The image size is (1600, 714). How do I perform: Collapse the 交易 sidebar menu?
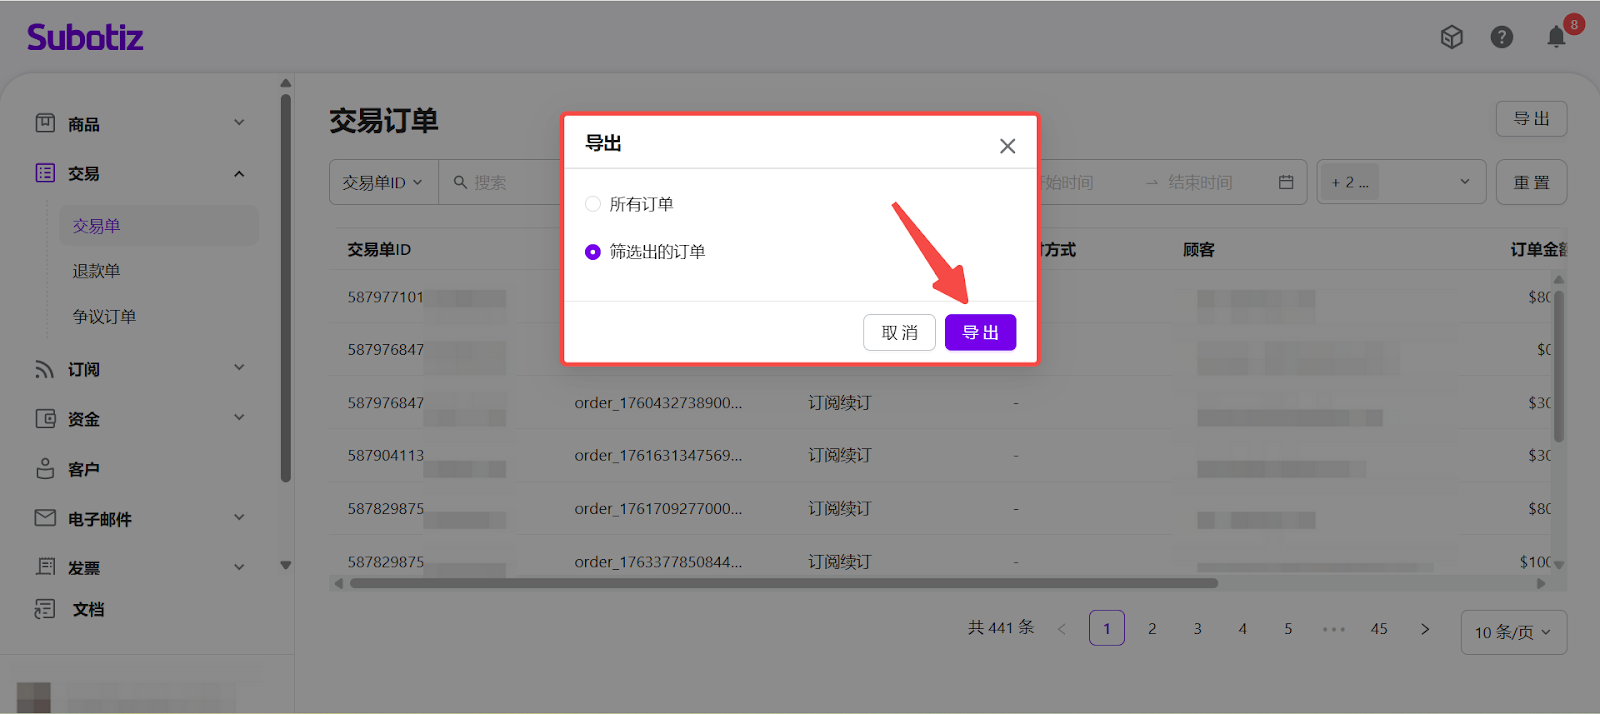(x=140, y=174)
